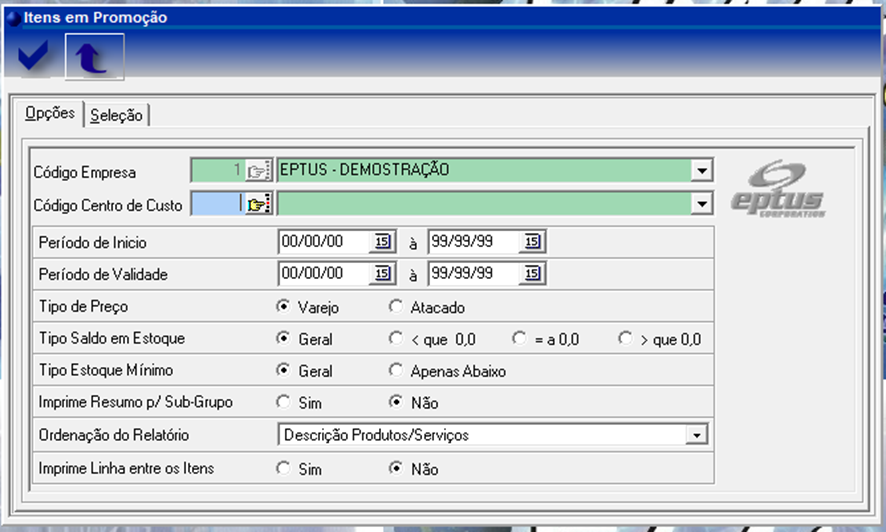Expand the EPTUS - DEMOSTRAÇÃO company dropdown
This screenshot has width=886, height=532.
(x=702, y=171)
